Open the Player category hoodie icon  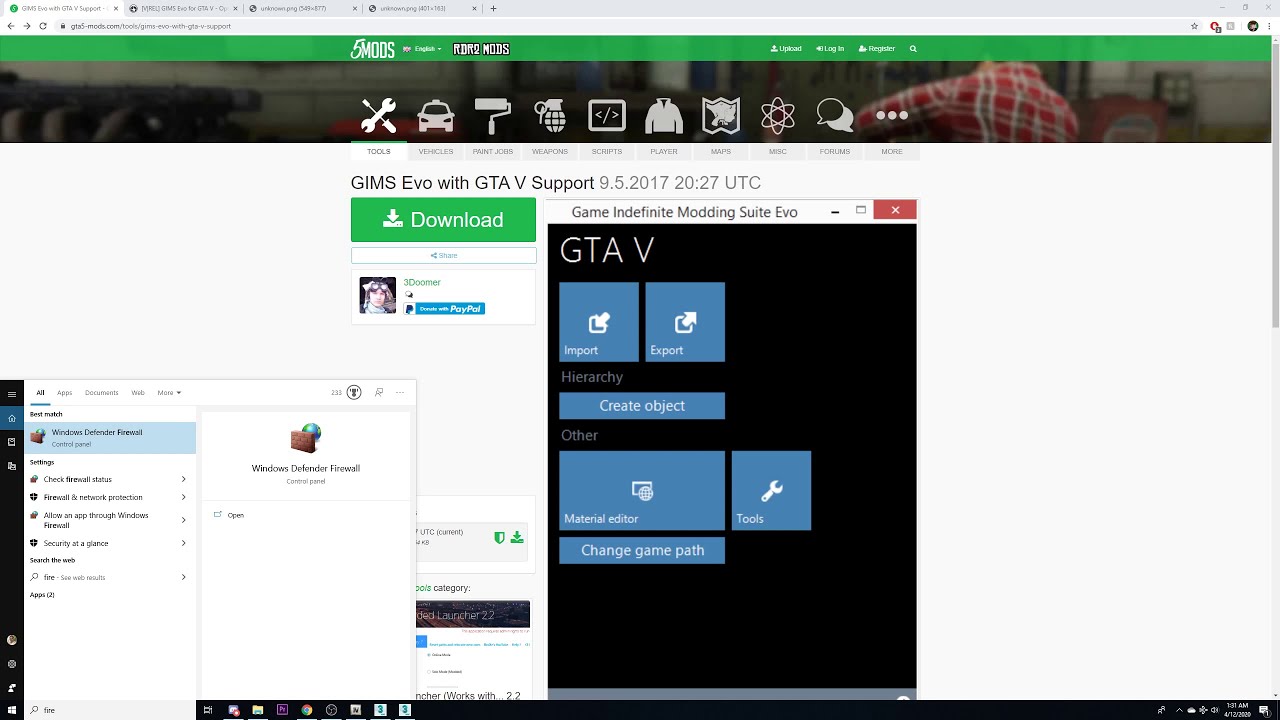pyautogui.click(x=664, y=116)
